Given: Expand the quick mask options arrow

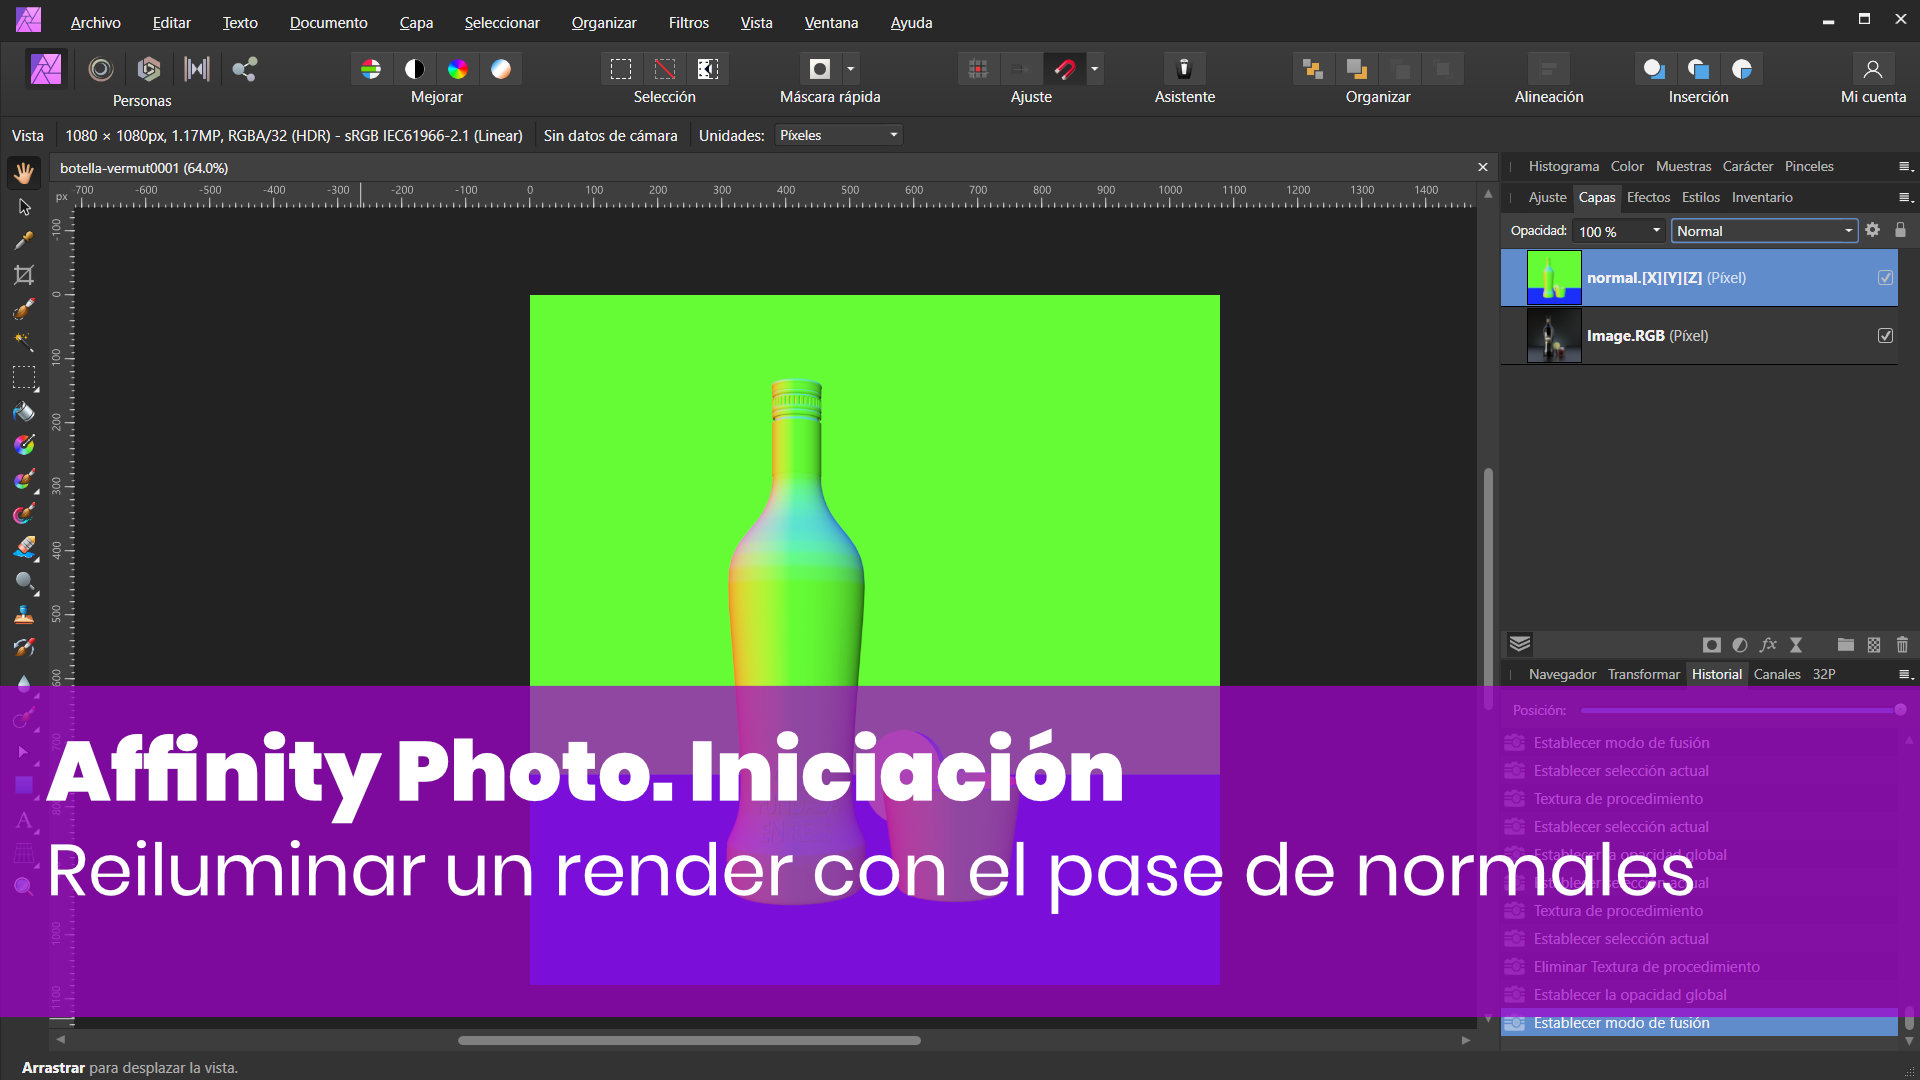Looking at the screenshot, I should [851, 69].
